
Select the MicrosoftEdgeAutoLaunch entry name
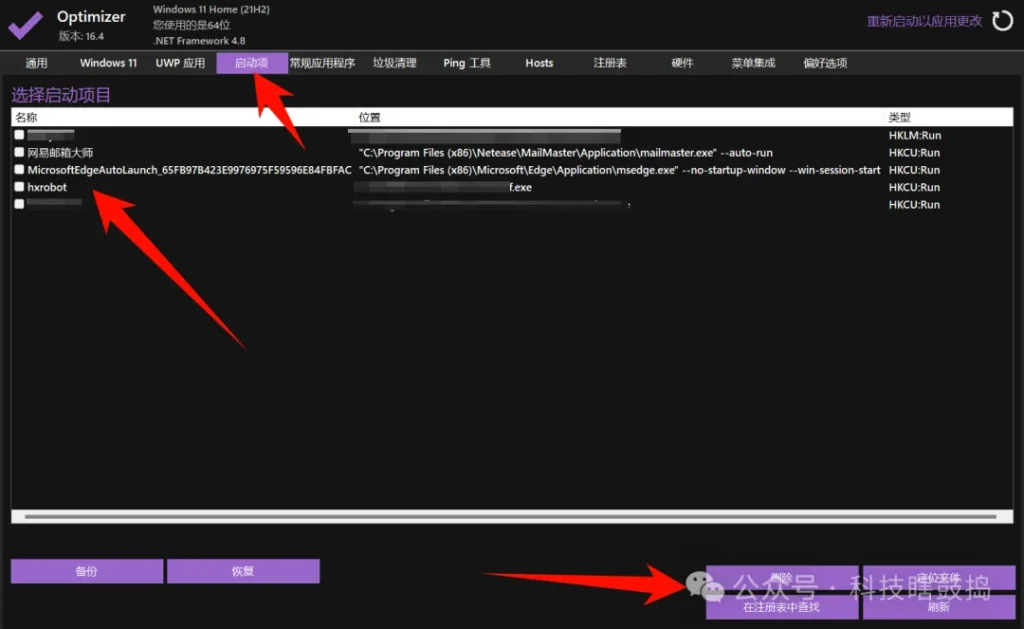(x=189, y=170)
